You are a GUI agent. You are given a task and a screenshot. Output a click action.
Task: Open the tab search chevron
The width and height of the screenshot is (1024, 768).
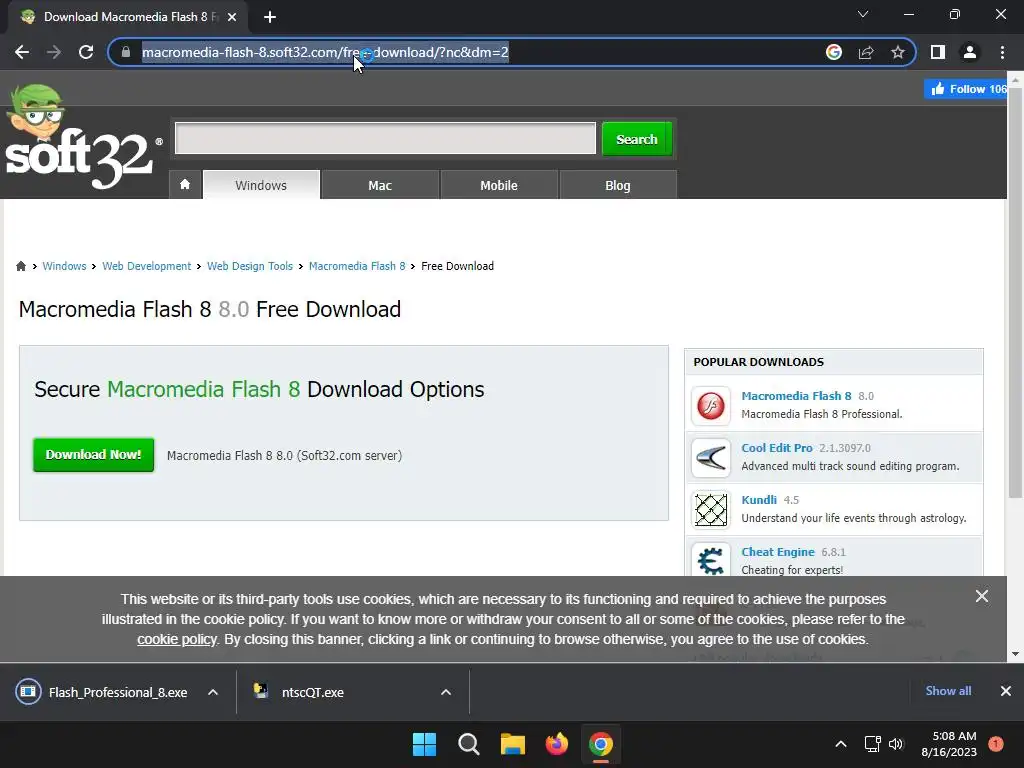[x=863, y=14]
